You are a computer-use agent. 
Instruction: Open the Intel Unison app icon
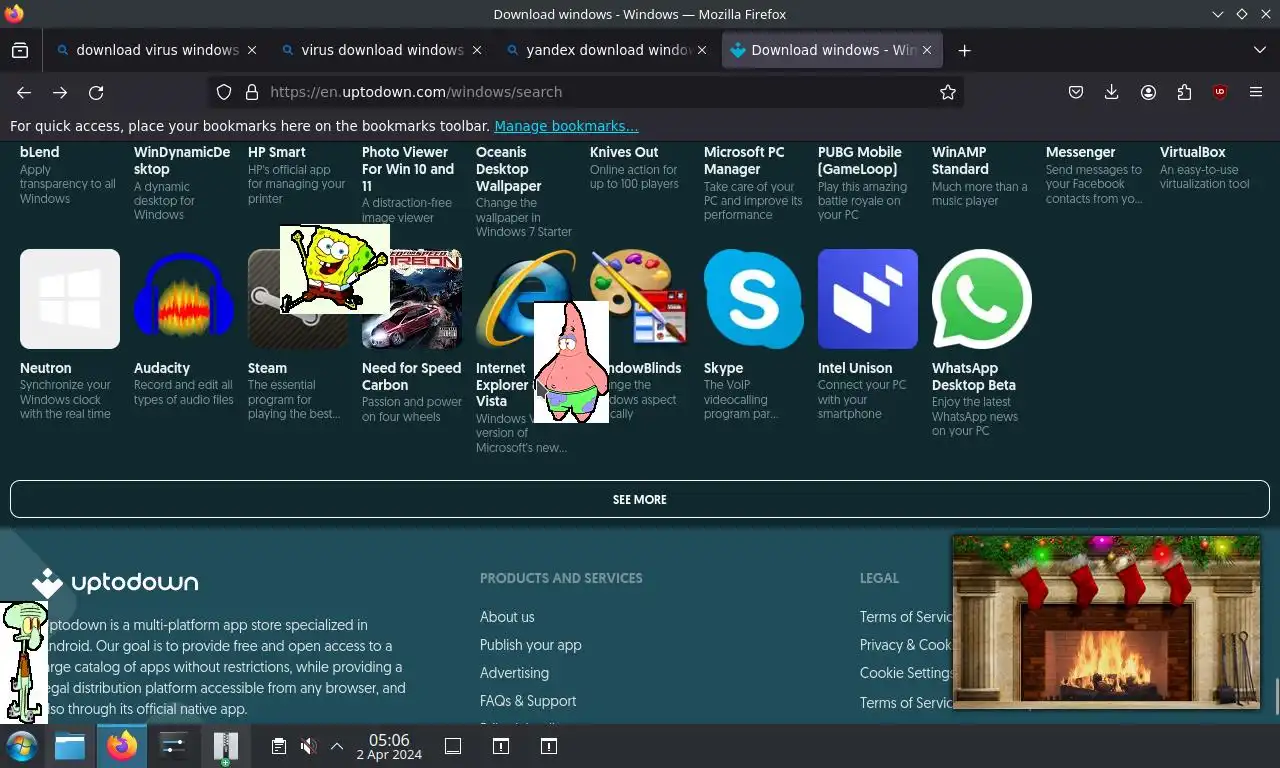pos(868,299)
